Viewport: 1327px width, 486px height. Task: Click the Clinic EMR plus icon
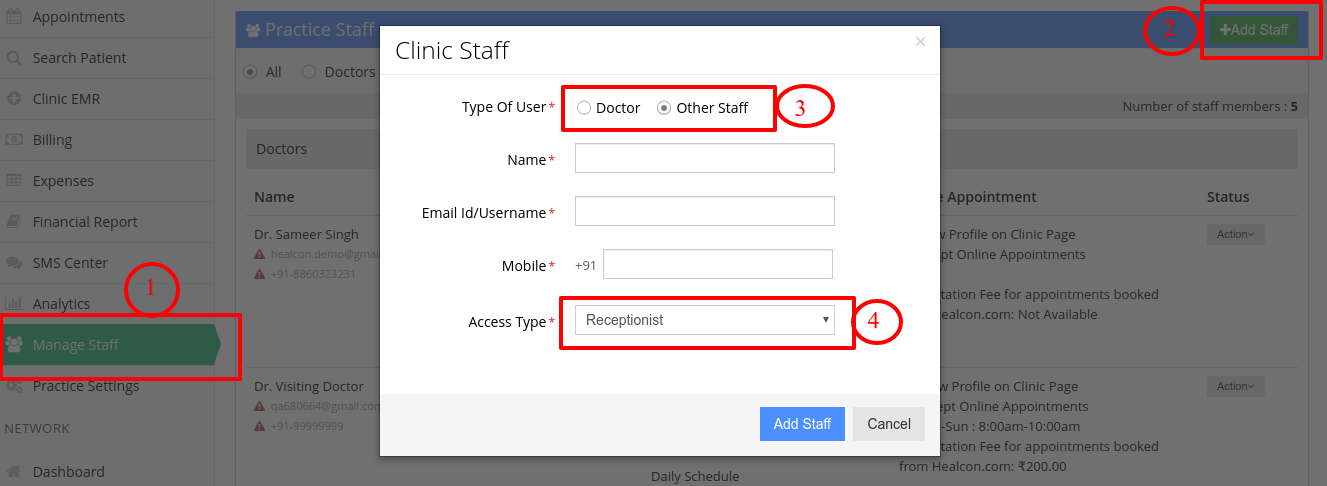[x=14, y=99]
